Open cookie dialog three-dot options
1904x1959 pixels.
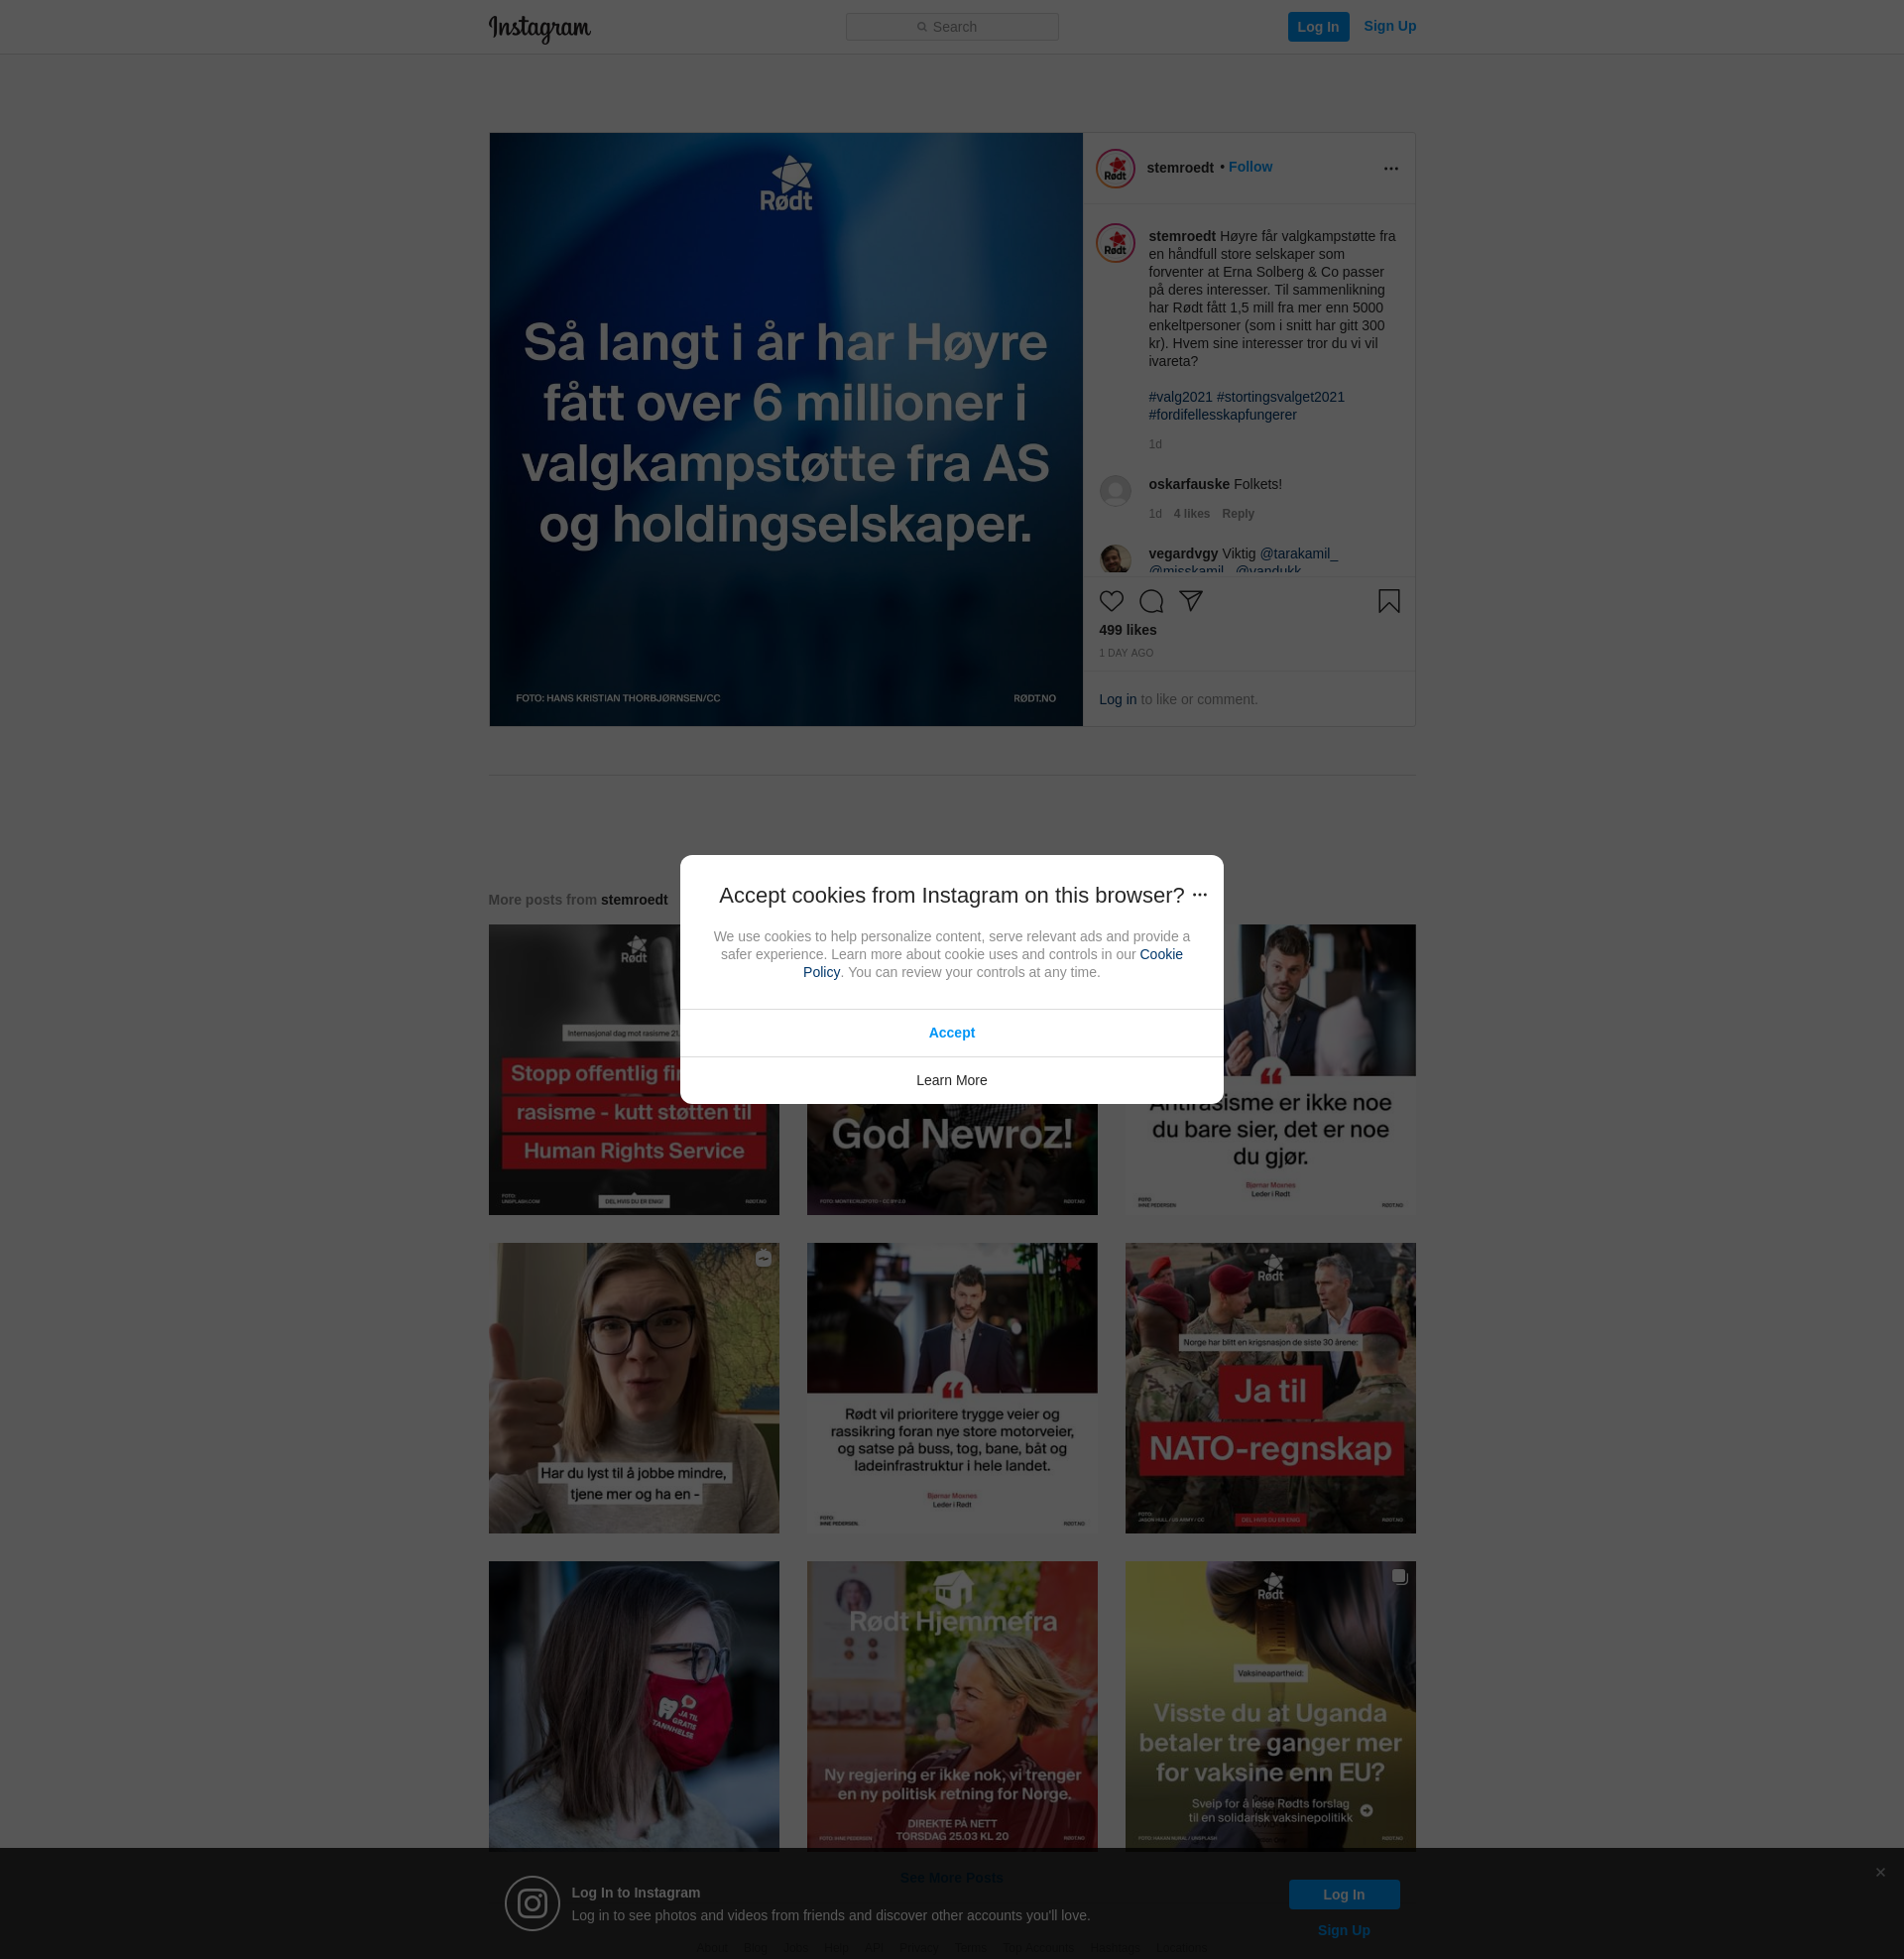1200,895
